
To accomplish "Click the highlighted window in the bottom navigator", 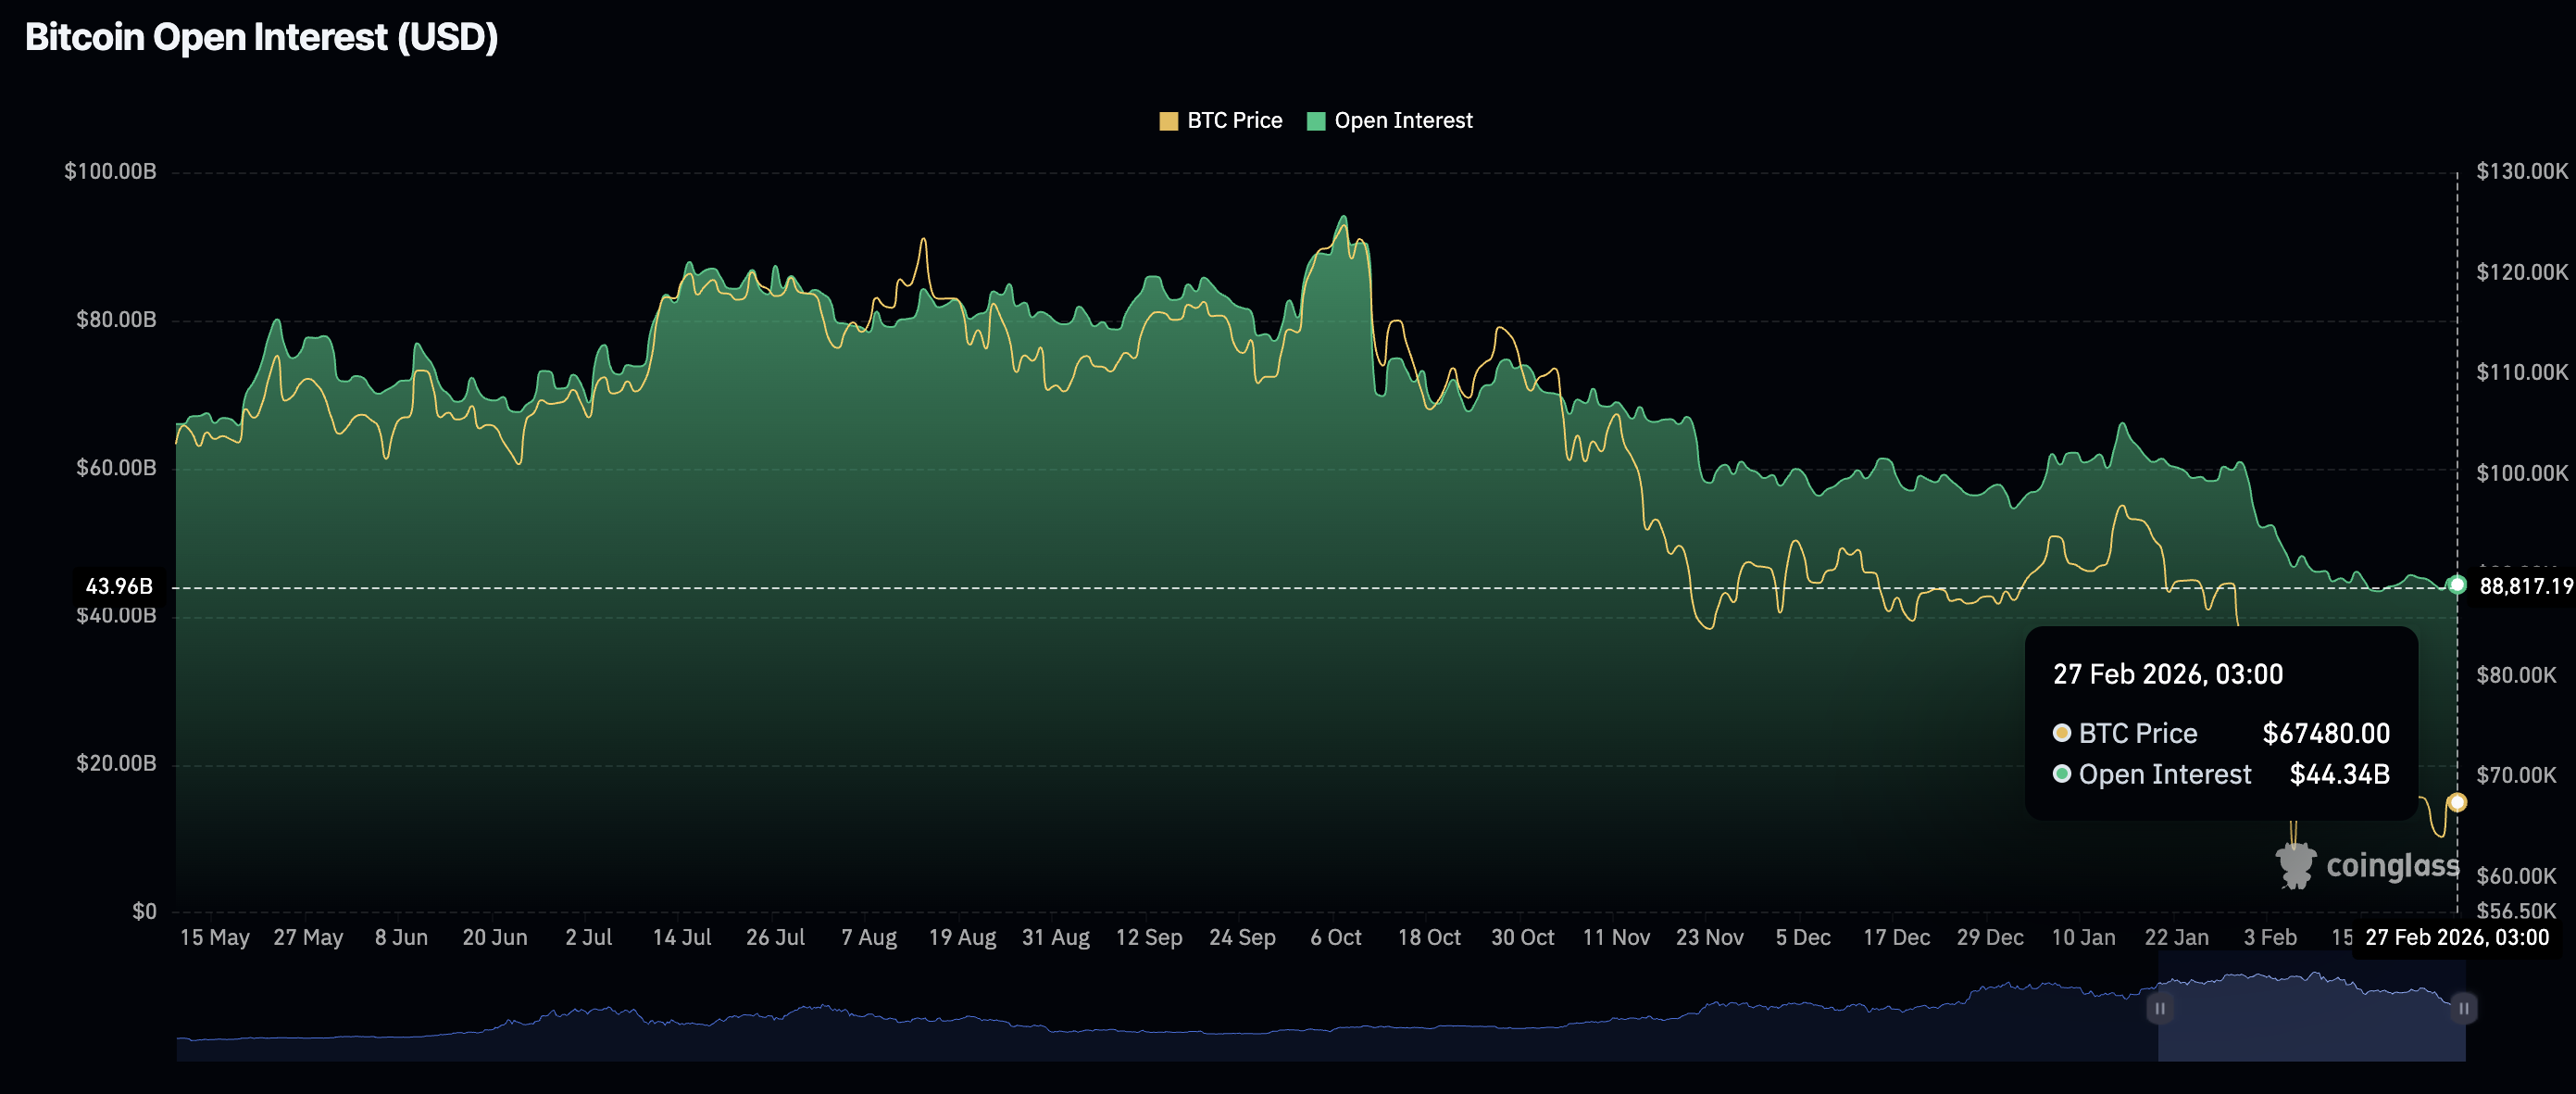I will pos(2310,1030).
